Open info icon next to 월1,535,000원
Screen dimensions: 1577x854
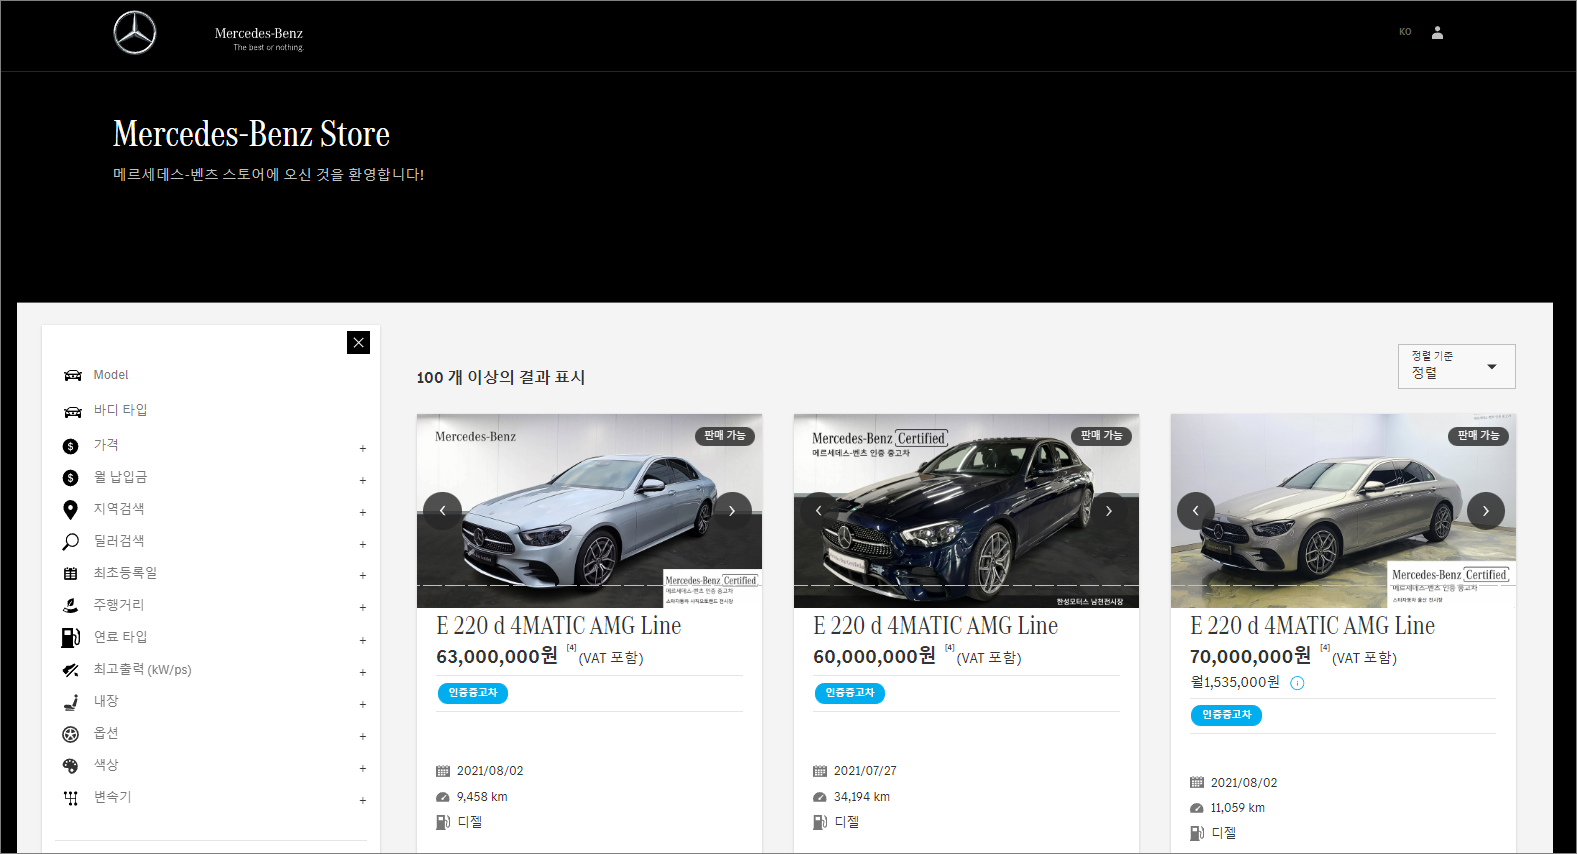coord(1297,683)
